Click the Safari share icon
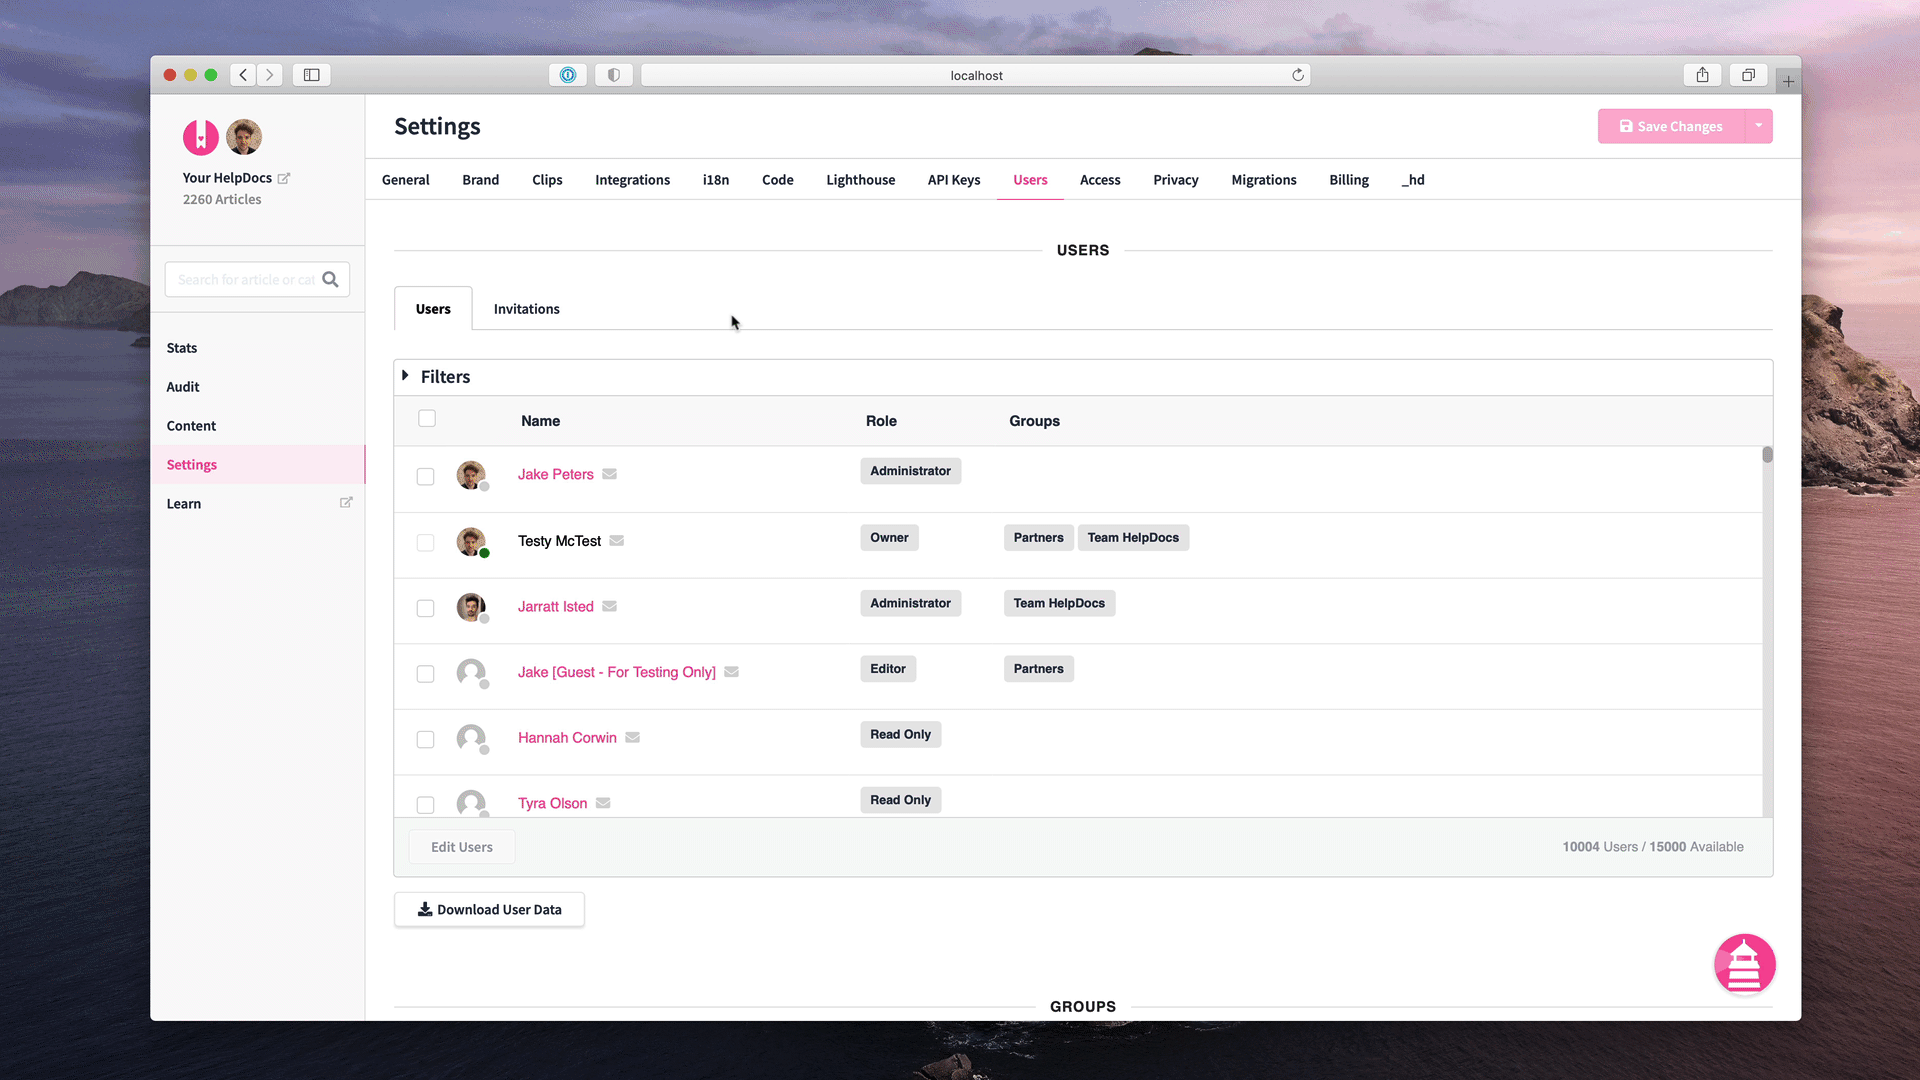This screenshot has height=1080, width=1920. (x=1702, y=75)
